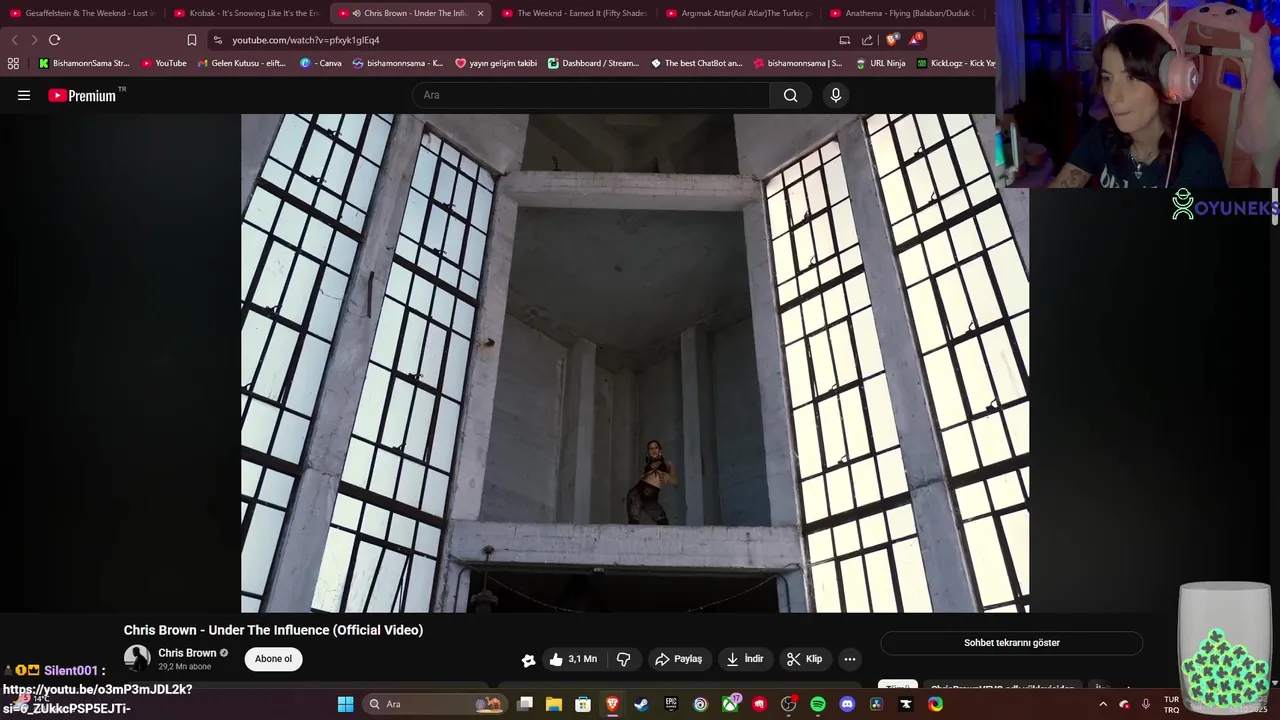
Task: Expand the system tray hidden icons chevron
Action: click(1103, 704)
